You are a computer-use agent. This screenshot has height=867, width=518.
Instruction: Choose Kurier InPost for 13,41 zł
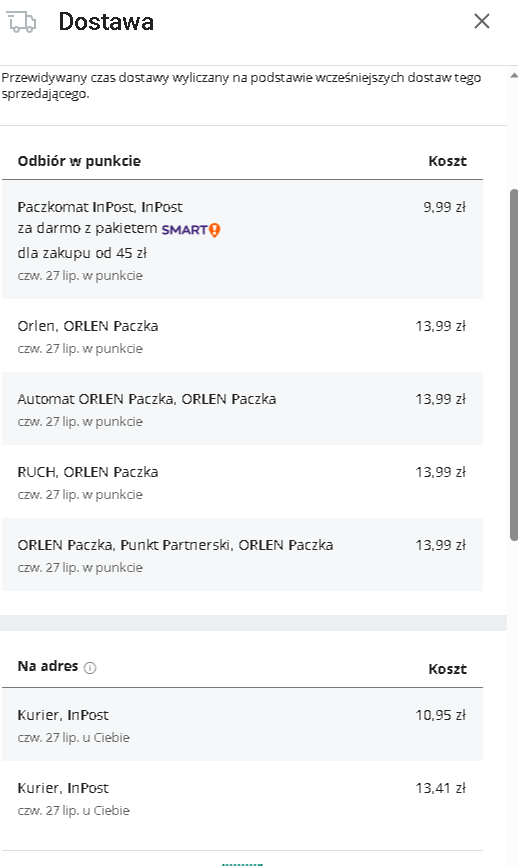pos(242,797)
